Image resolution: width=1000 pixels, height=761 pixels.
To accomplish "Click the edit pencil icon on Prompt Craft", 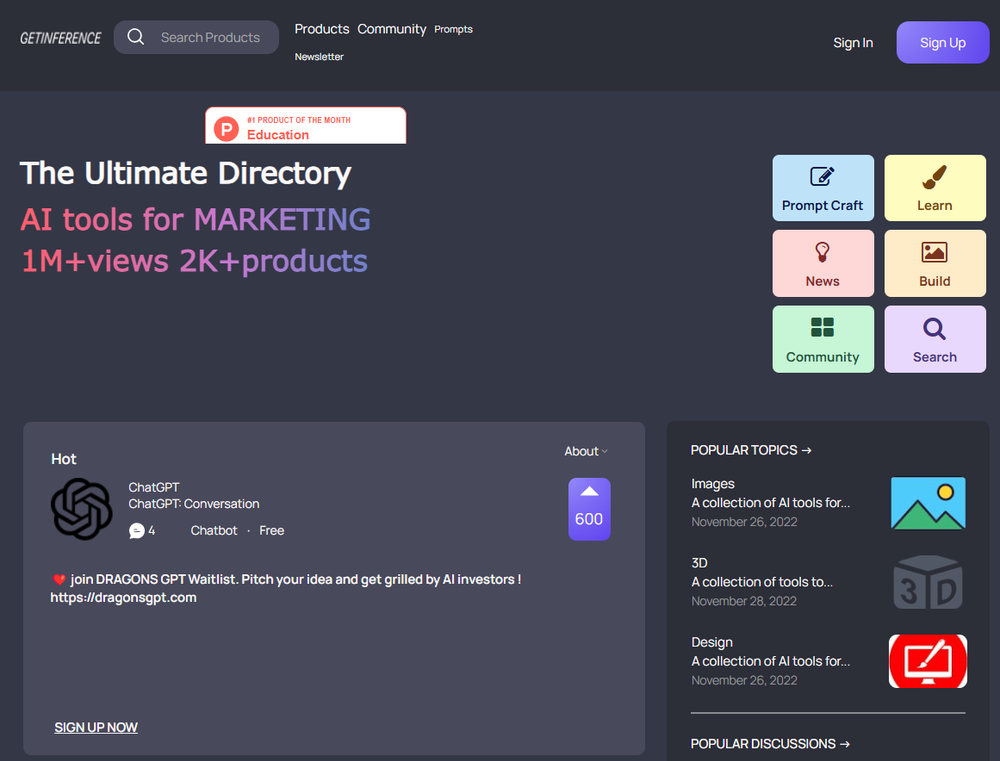I will [822, 176].
